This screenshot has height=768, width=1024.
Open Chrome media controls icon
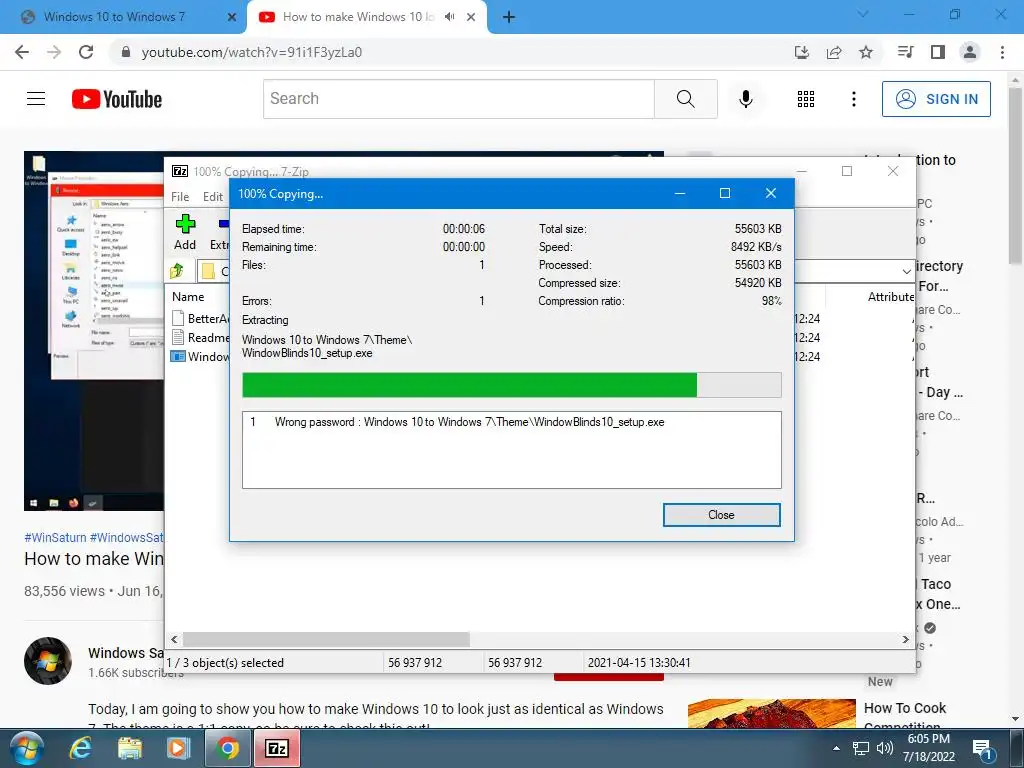coord(906,52)
